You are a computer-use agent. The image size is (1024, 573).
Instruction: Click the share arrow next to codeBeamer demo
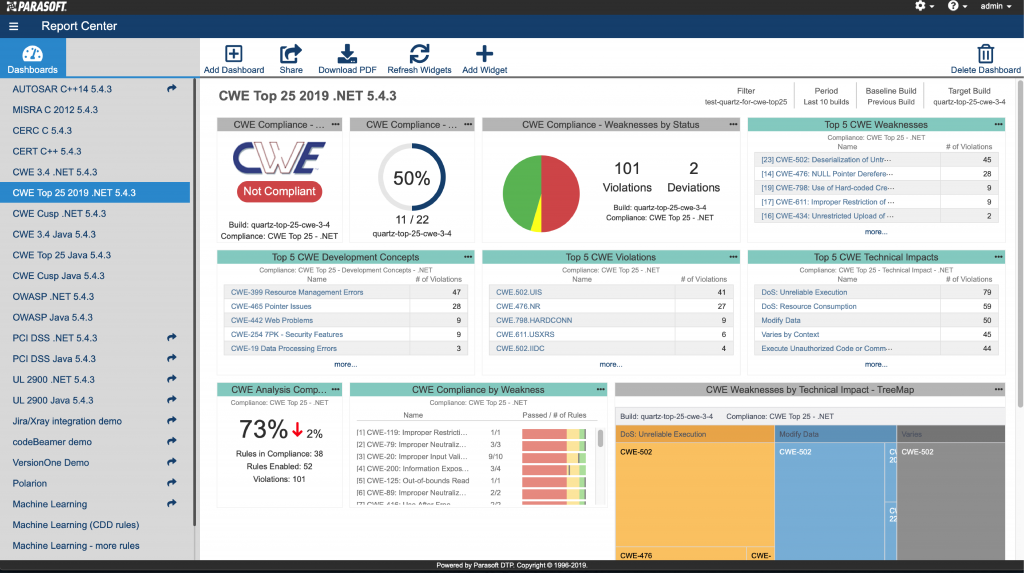(172, 441)
